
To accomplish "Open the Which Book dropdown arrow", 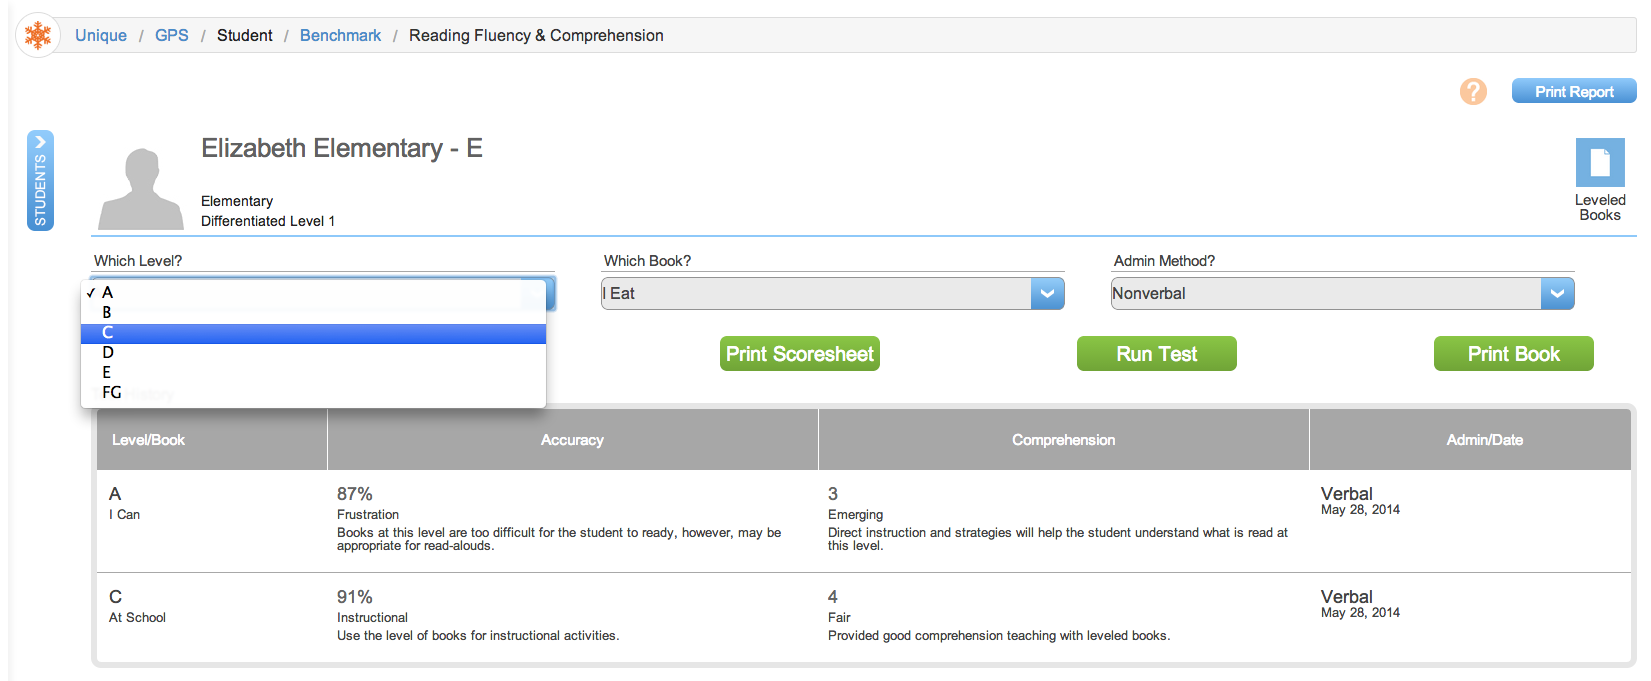I will pos(1047,294).
